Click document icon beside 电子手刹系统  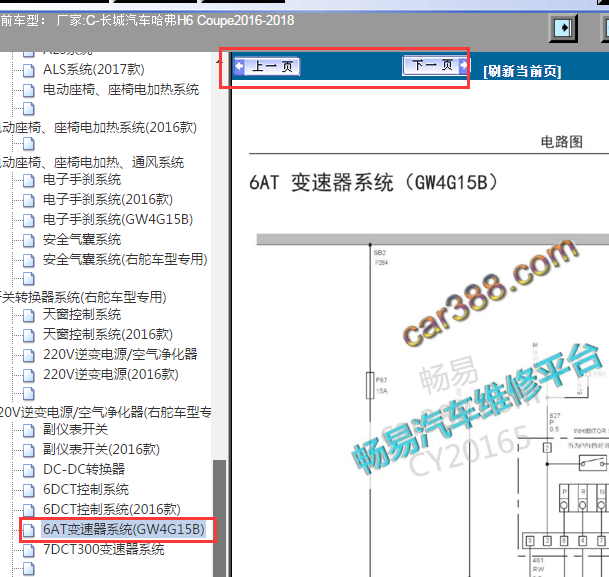tap(28, 181)
